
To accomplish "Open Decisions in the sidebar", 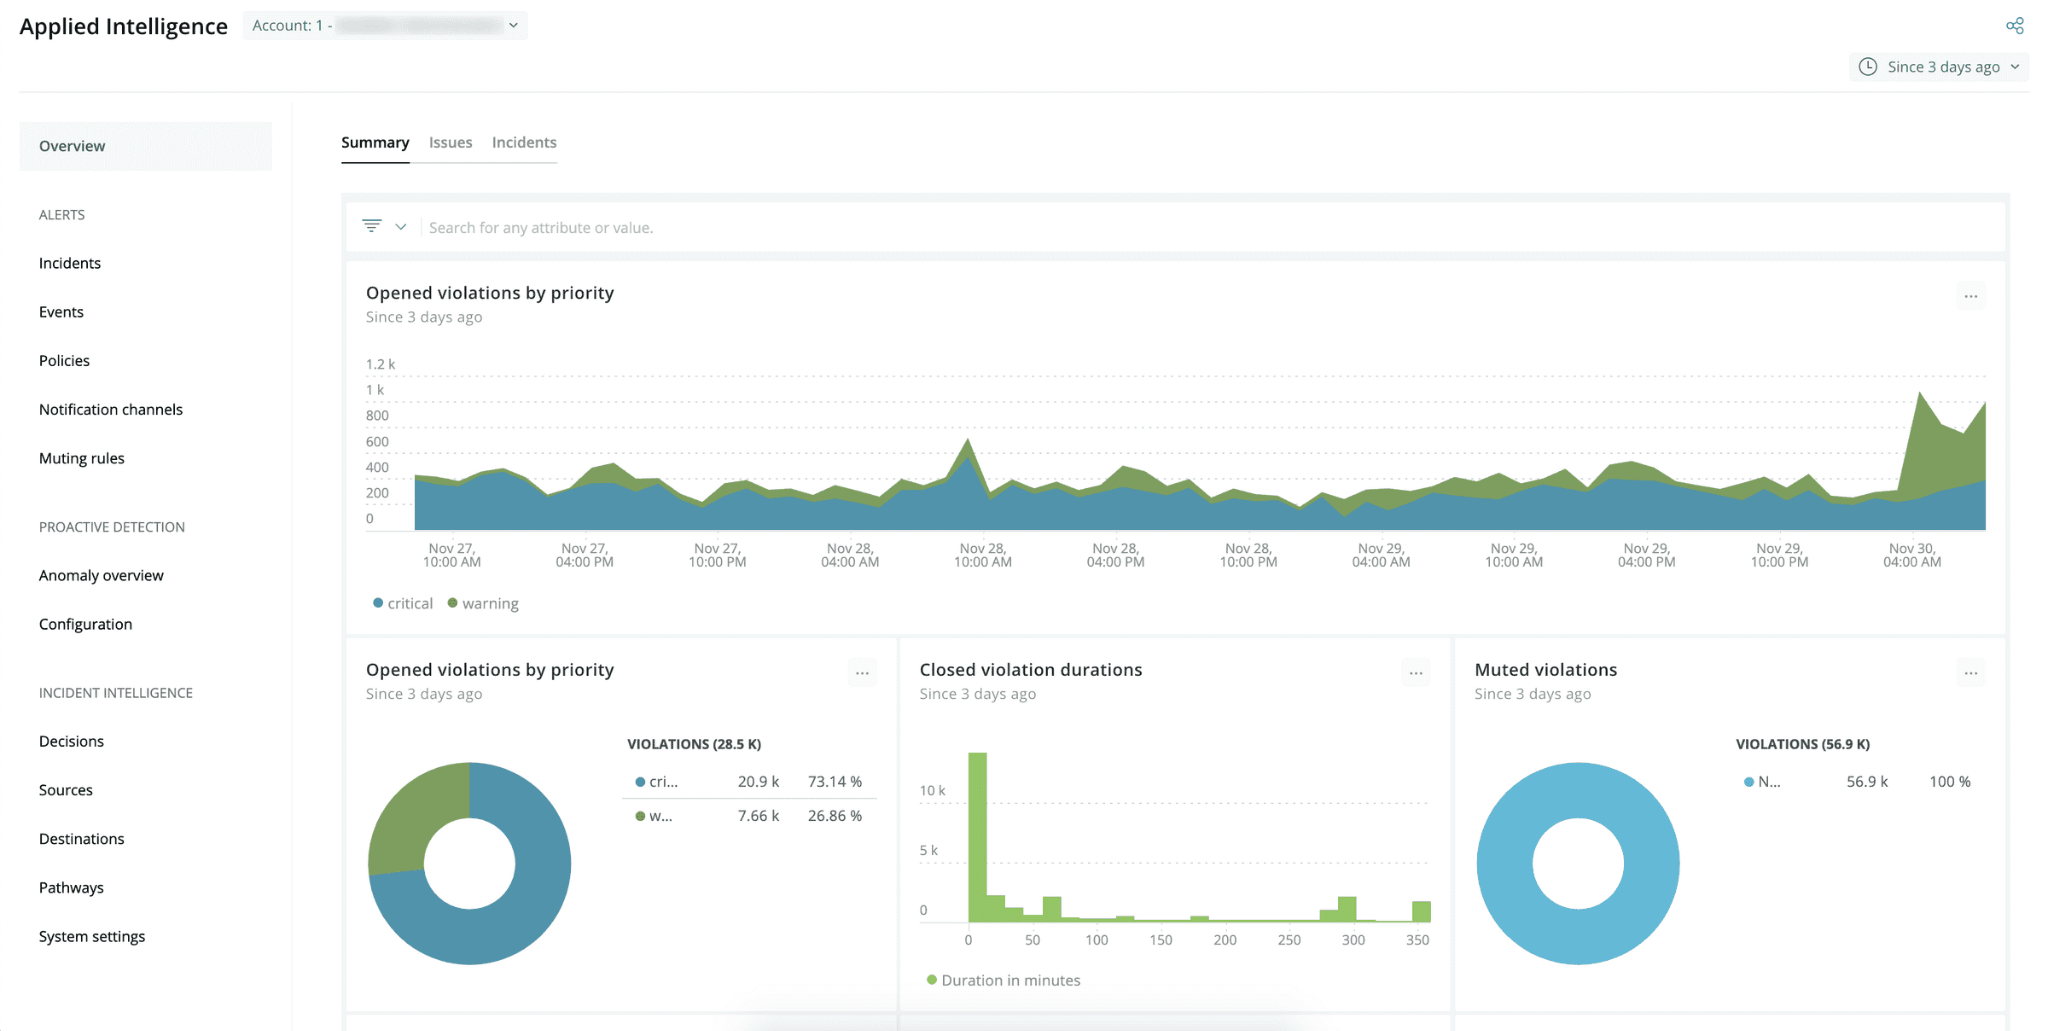I will pyautogui.click(x=71, y=741).
